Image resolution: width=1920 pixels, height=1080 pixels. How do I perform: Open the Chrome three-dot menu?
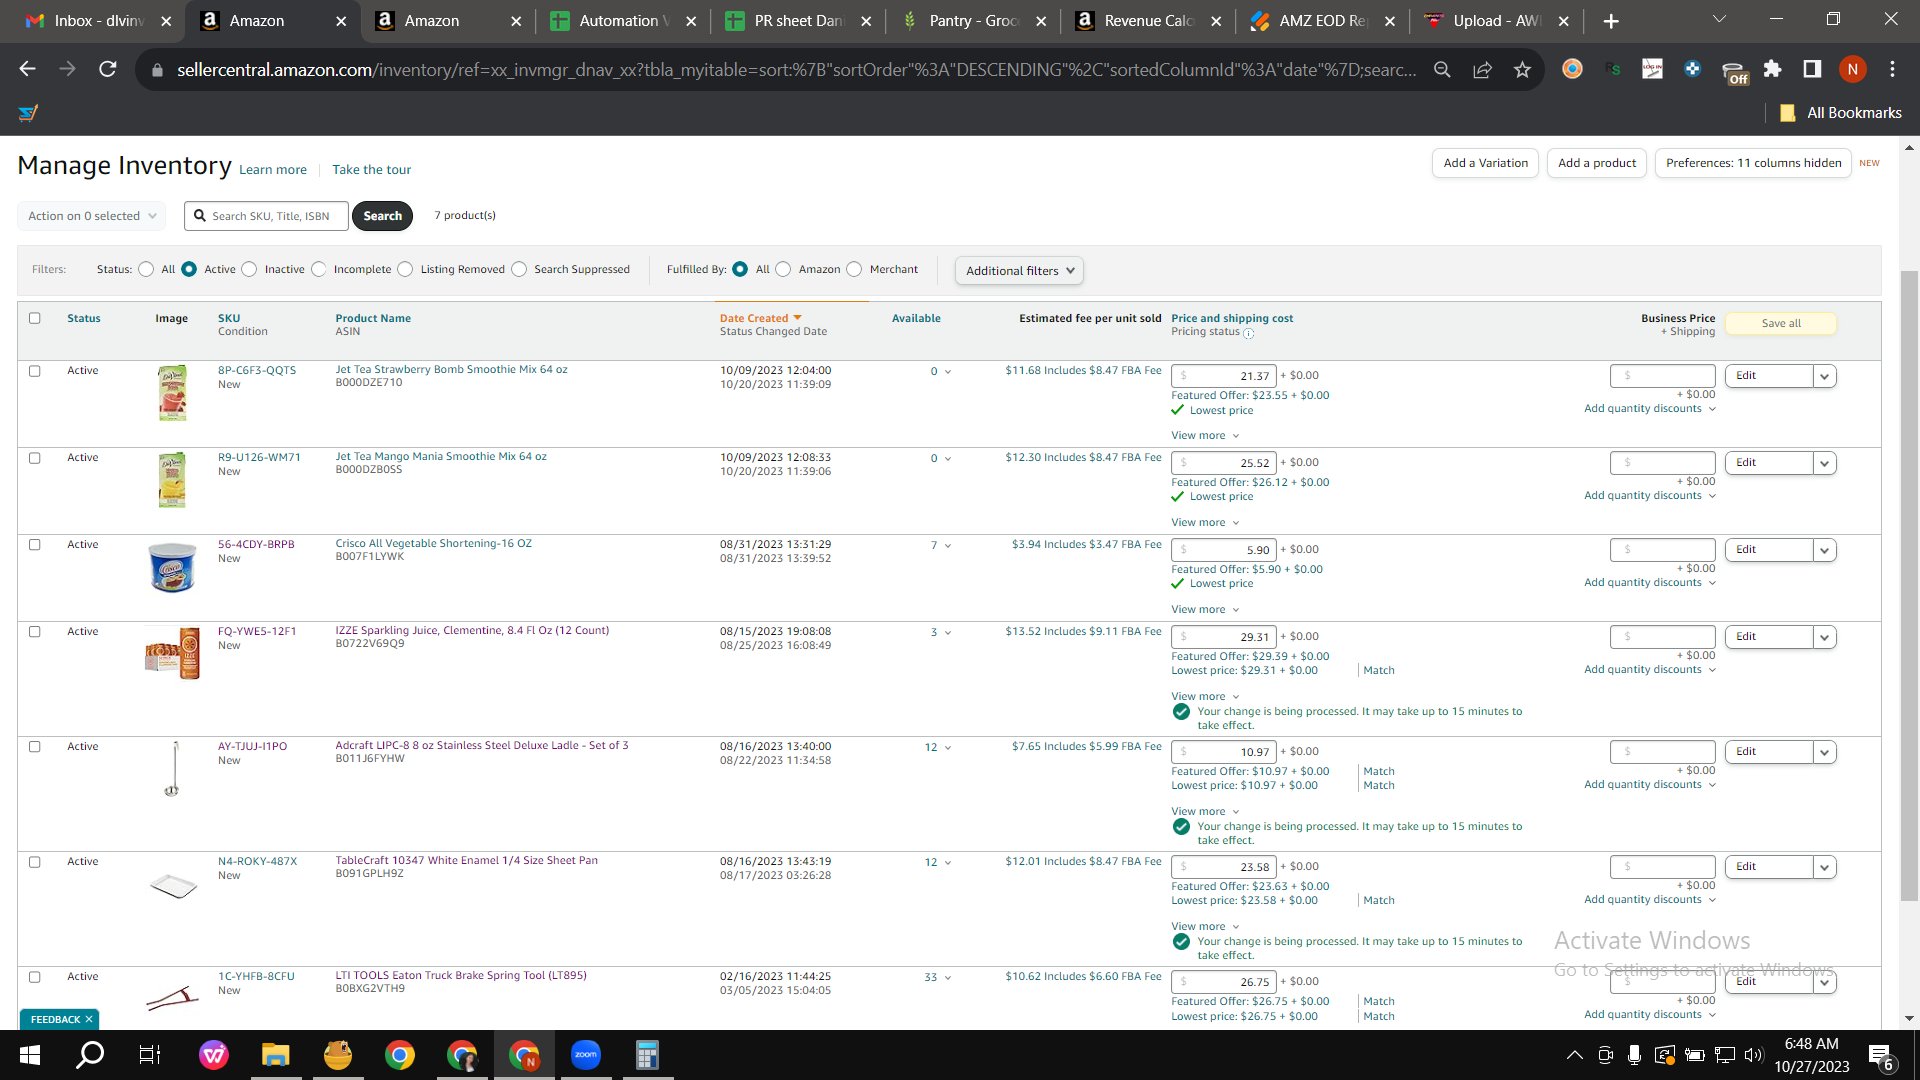1892,69
